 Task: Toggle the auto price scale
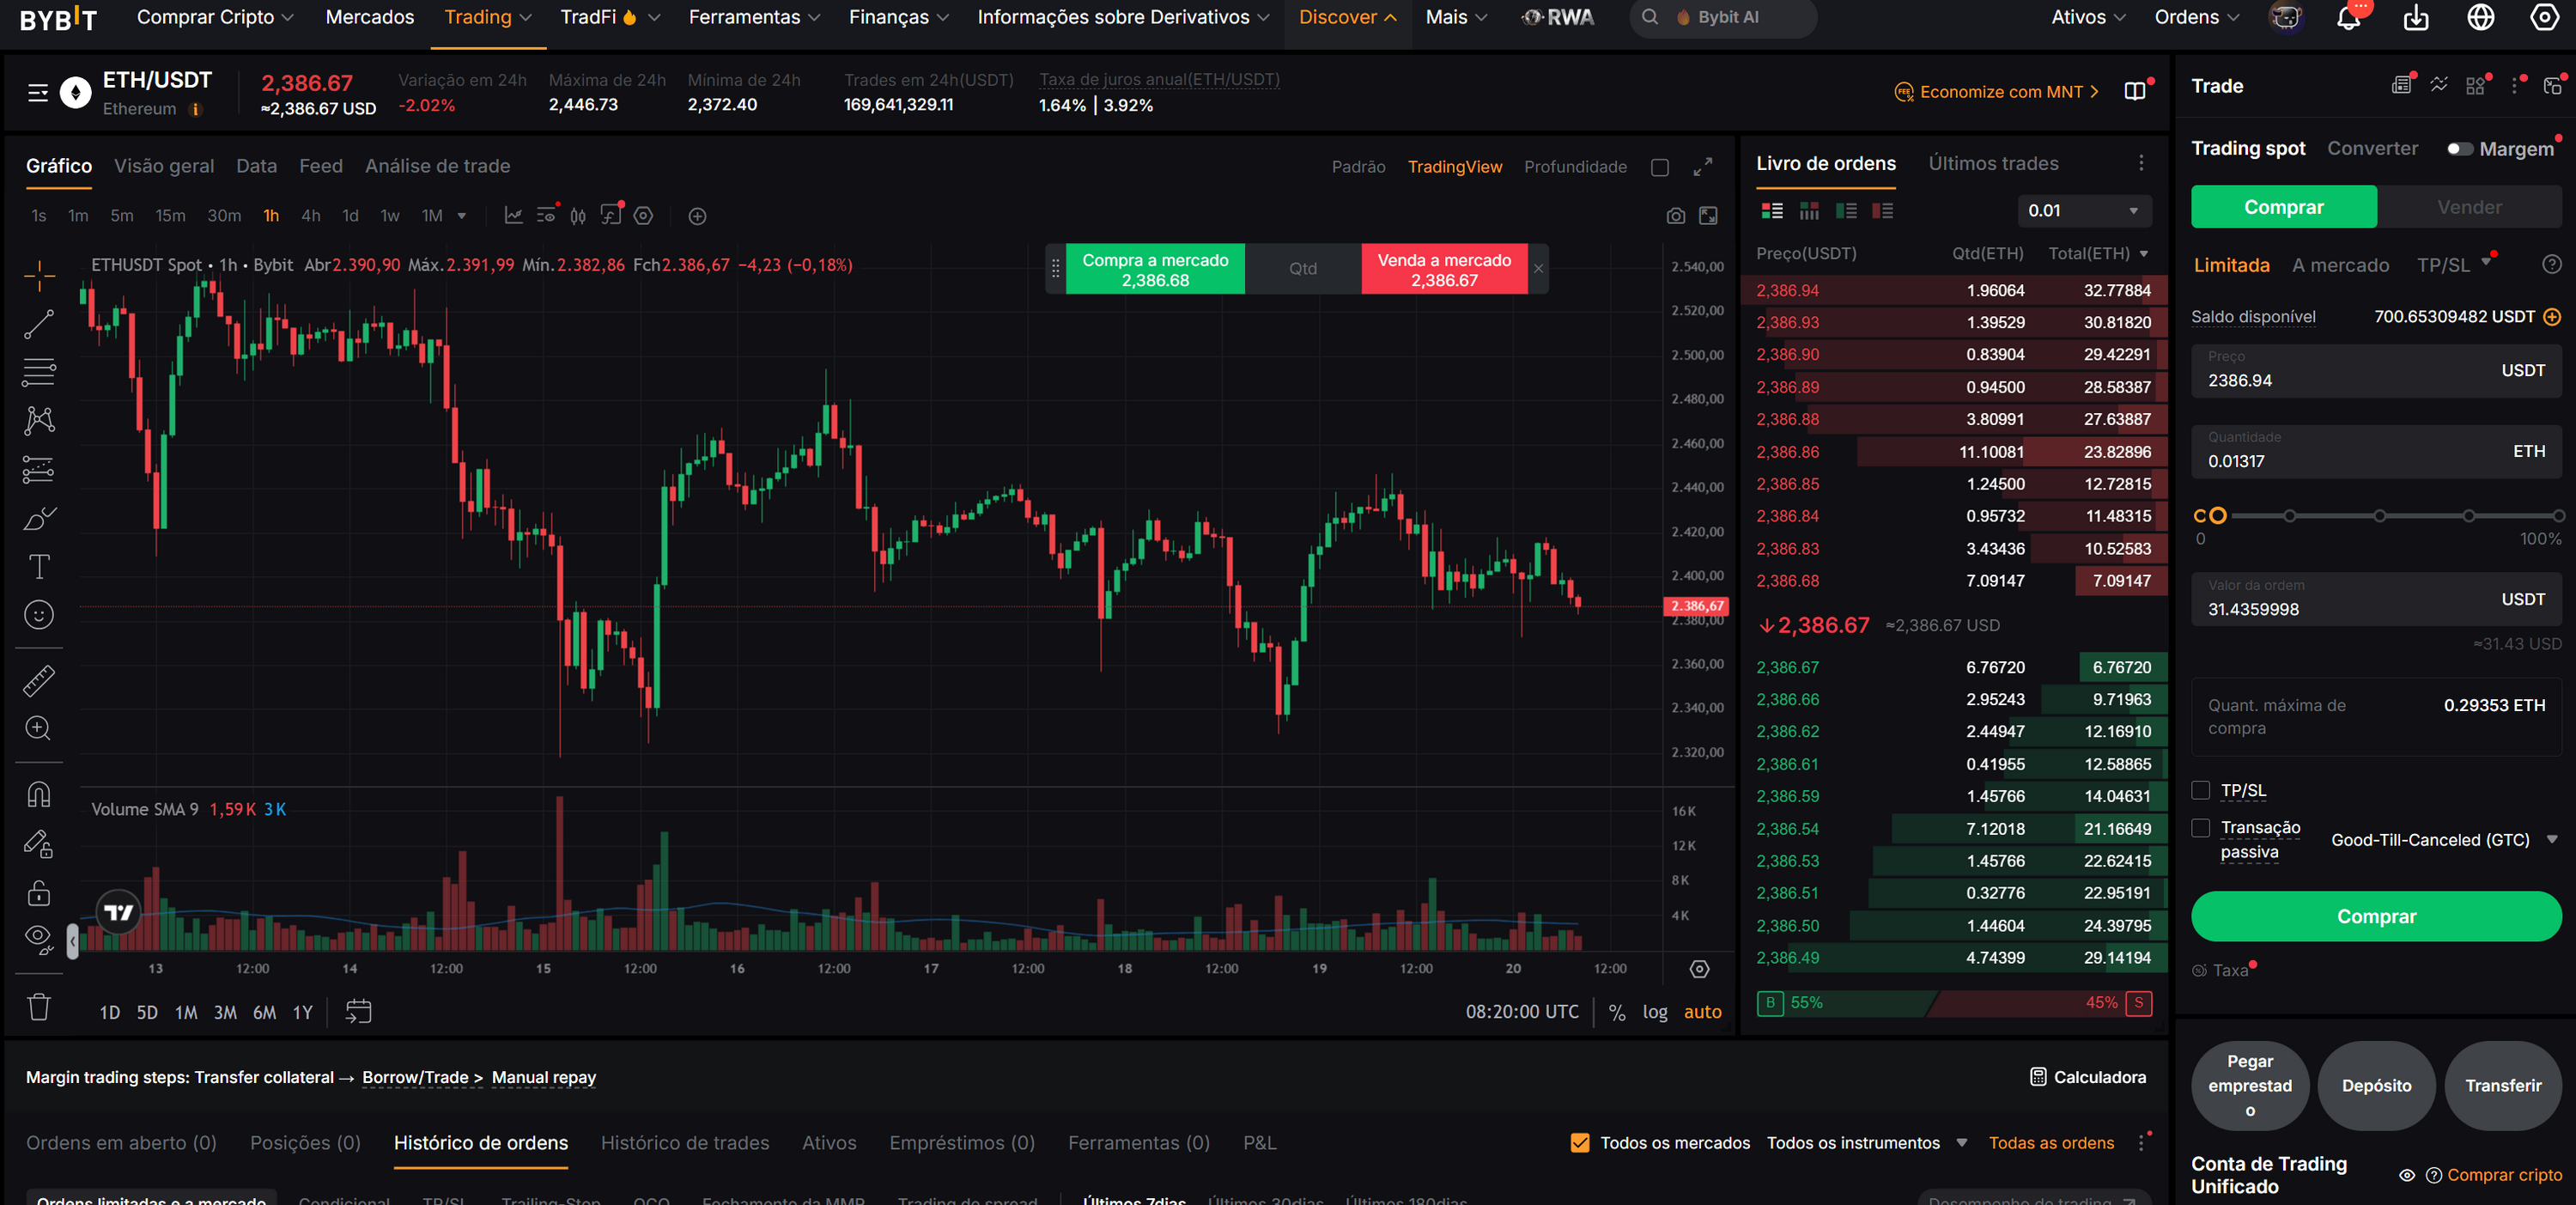pyautogui.click(x=1702, y=1012)
